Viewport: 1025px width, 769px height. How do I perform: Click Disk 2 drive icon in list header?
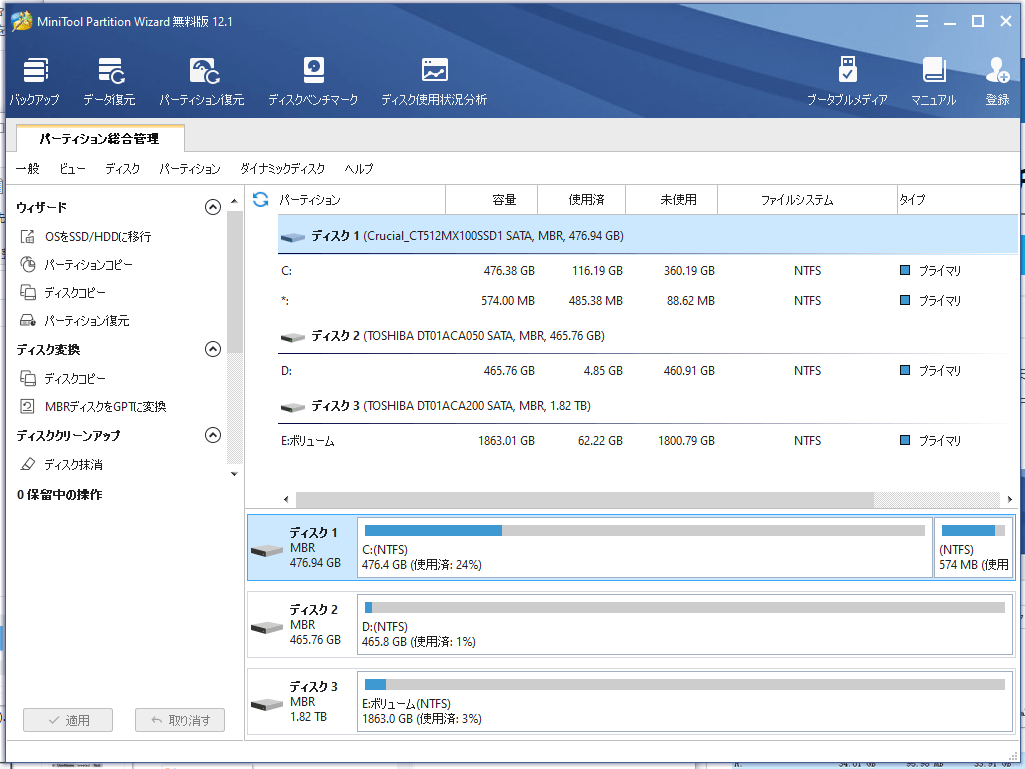click(x=293, y=337)
